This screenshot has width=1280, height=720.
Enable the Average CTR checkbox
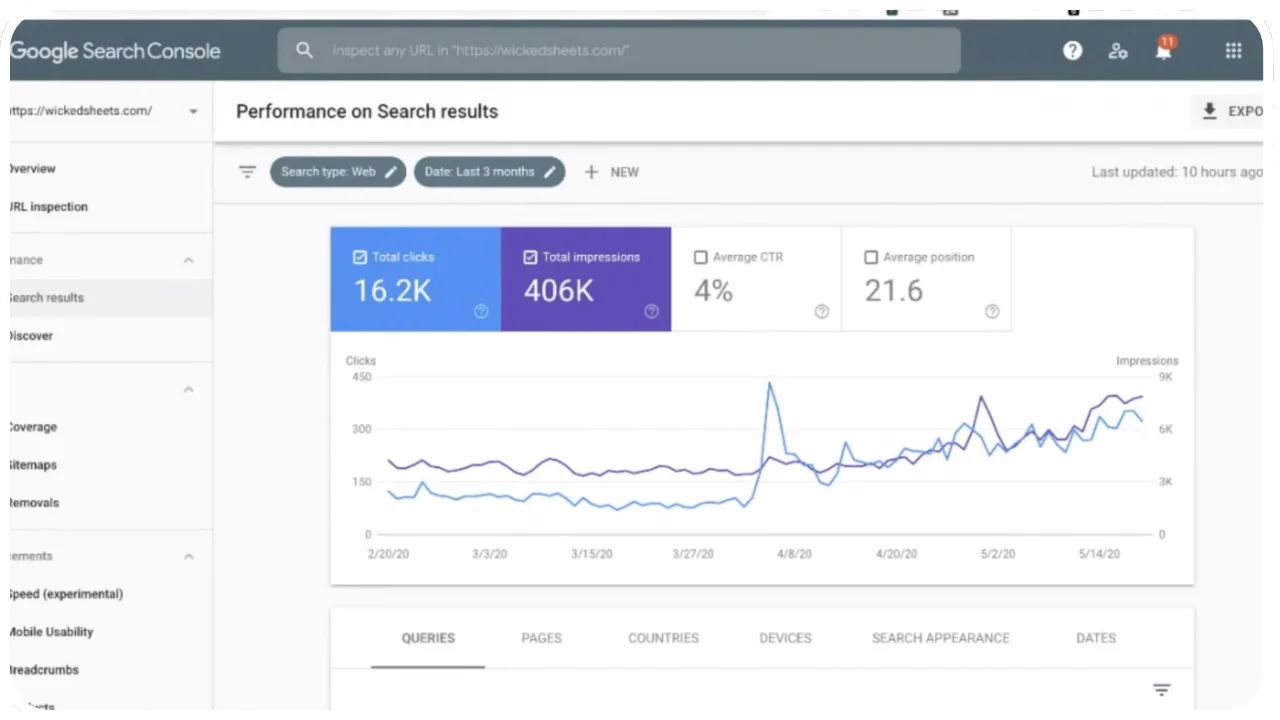click(x=700, y=257)
